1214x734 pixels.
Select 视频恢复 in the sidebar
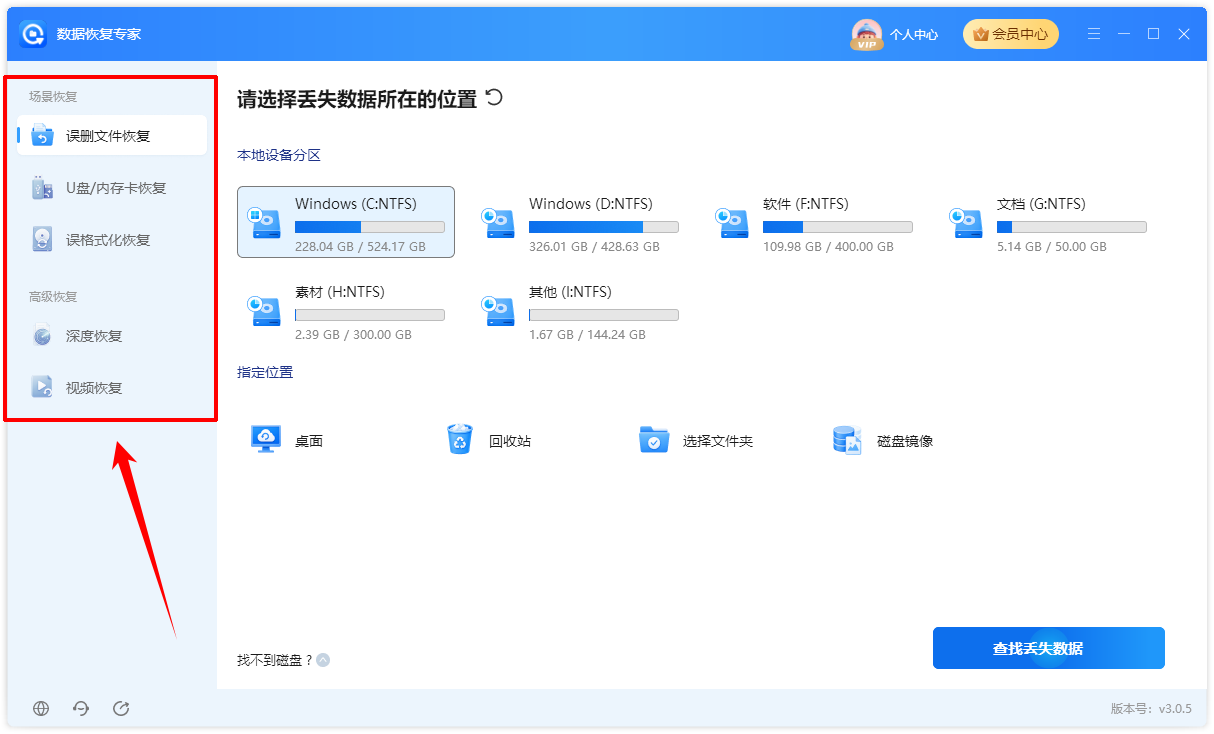pos(112,388)
